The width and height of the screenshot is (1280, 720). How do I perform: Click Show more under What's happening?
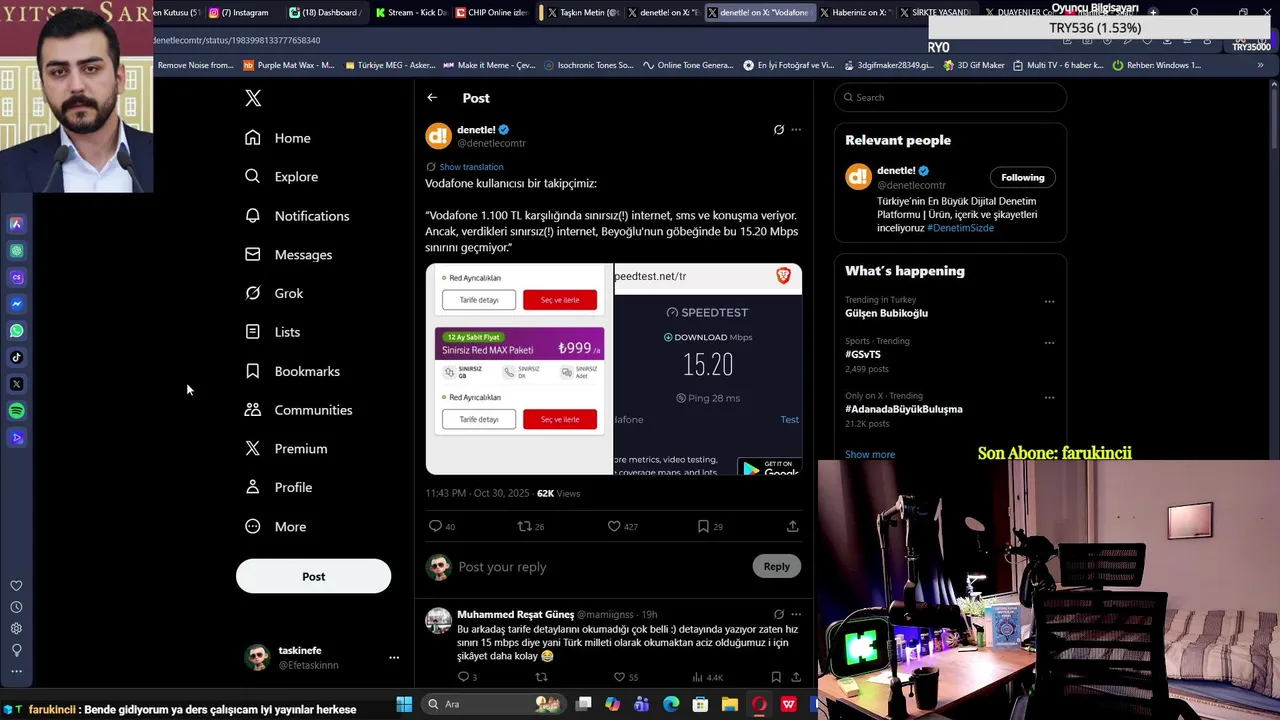870,454
